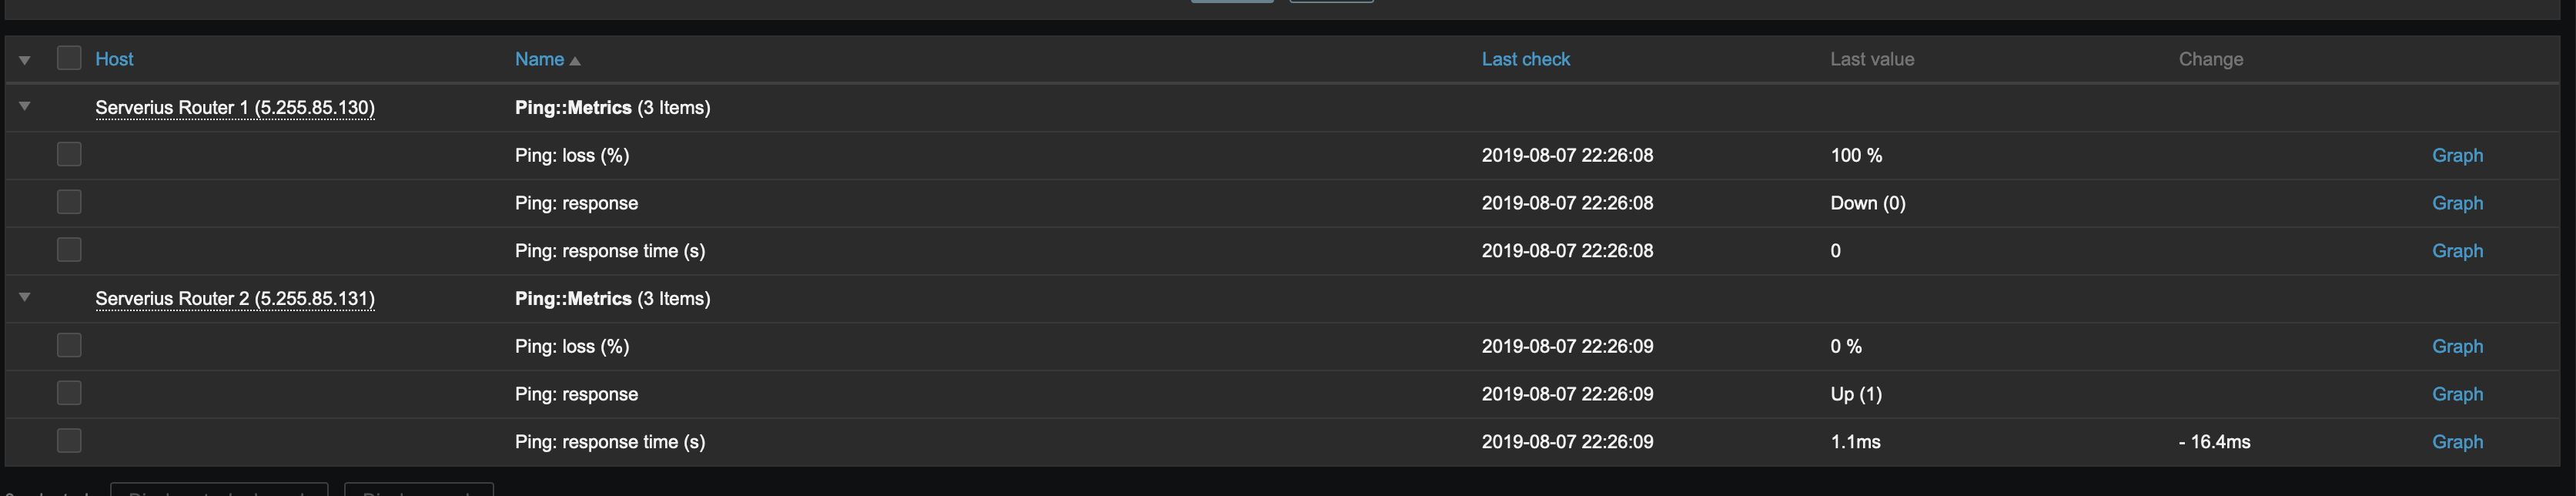This screenshot has height=496, width=2576.
Task: Check Router 1 Ping: loss (%) checkbox
Action: click(69, 154)
